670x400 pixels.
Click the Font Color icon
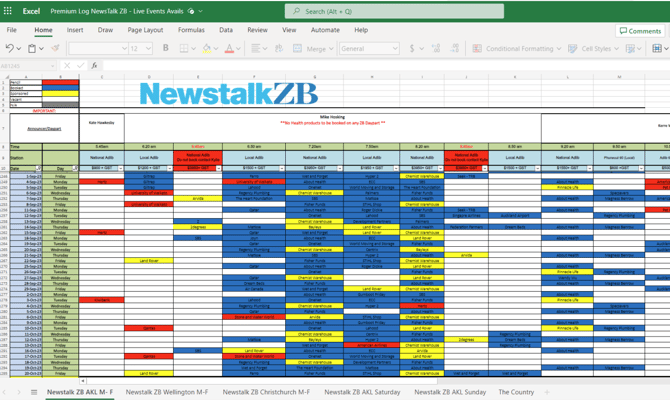(229, 48)
